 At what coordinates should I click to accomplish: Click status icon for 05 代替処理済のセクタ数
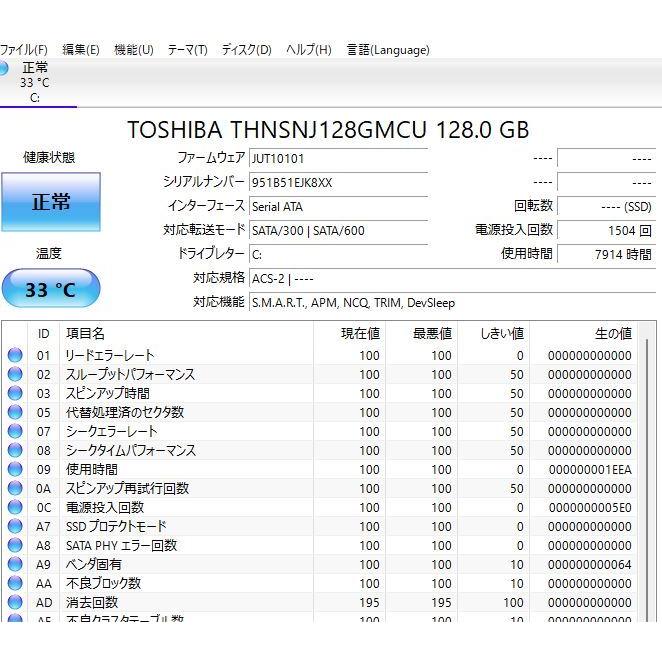(x=15, y=412)
